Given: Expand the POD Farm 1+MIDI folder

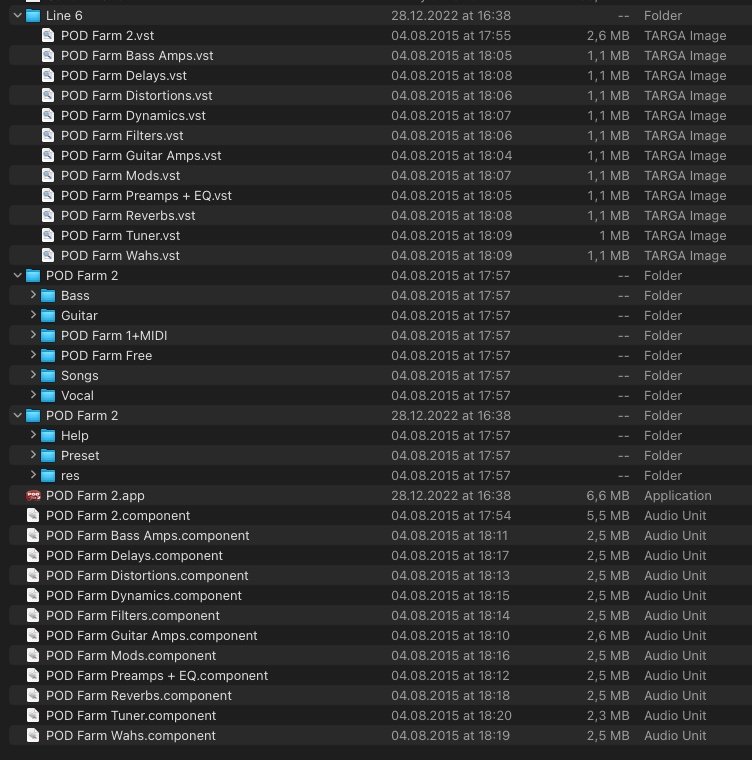Looking at the screenshot, I should coord(32,336).
